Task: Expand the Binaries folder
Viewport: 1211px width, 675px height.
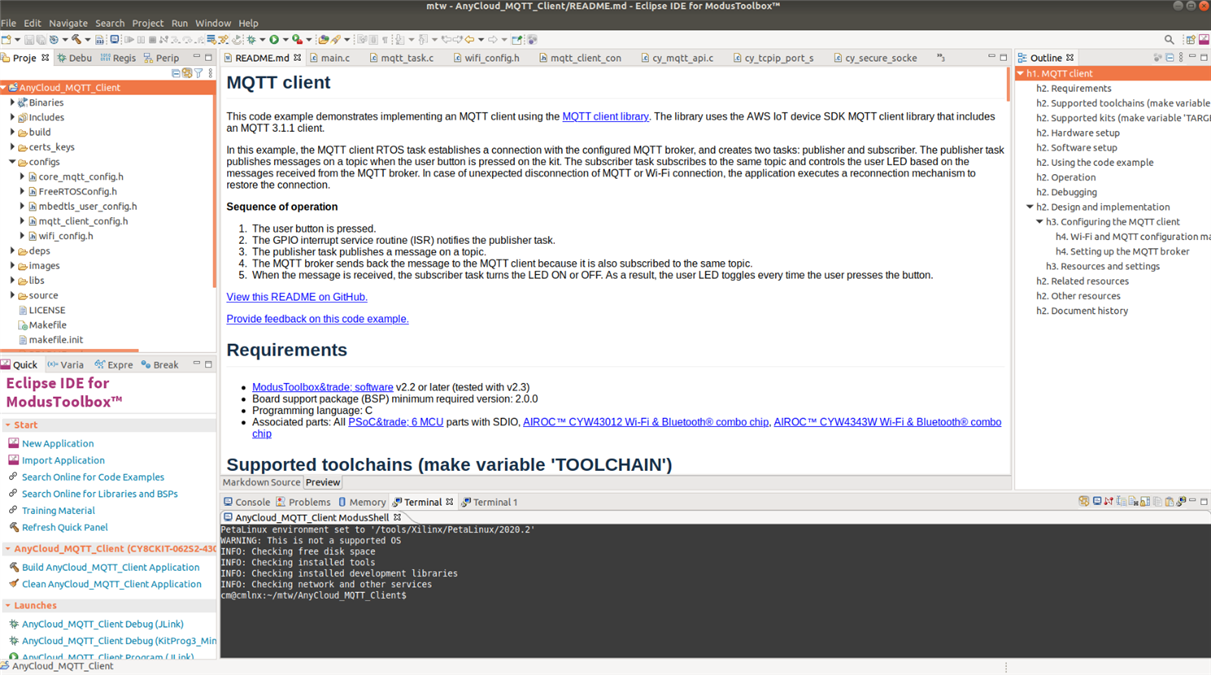Action: tap(12, 102)
